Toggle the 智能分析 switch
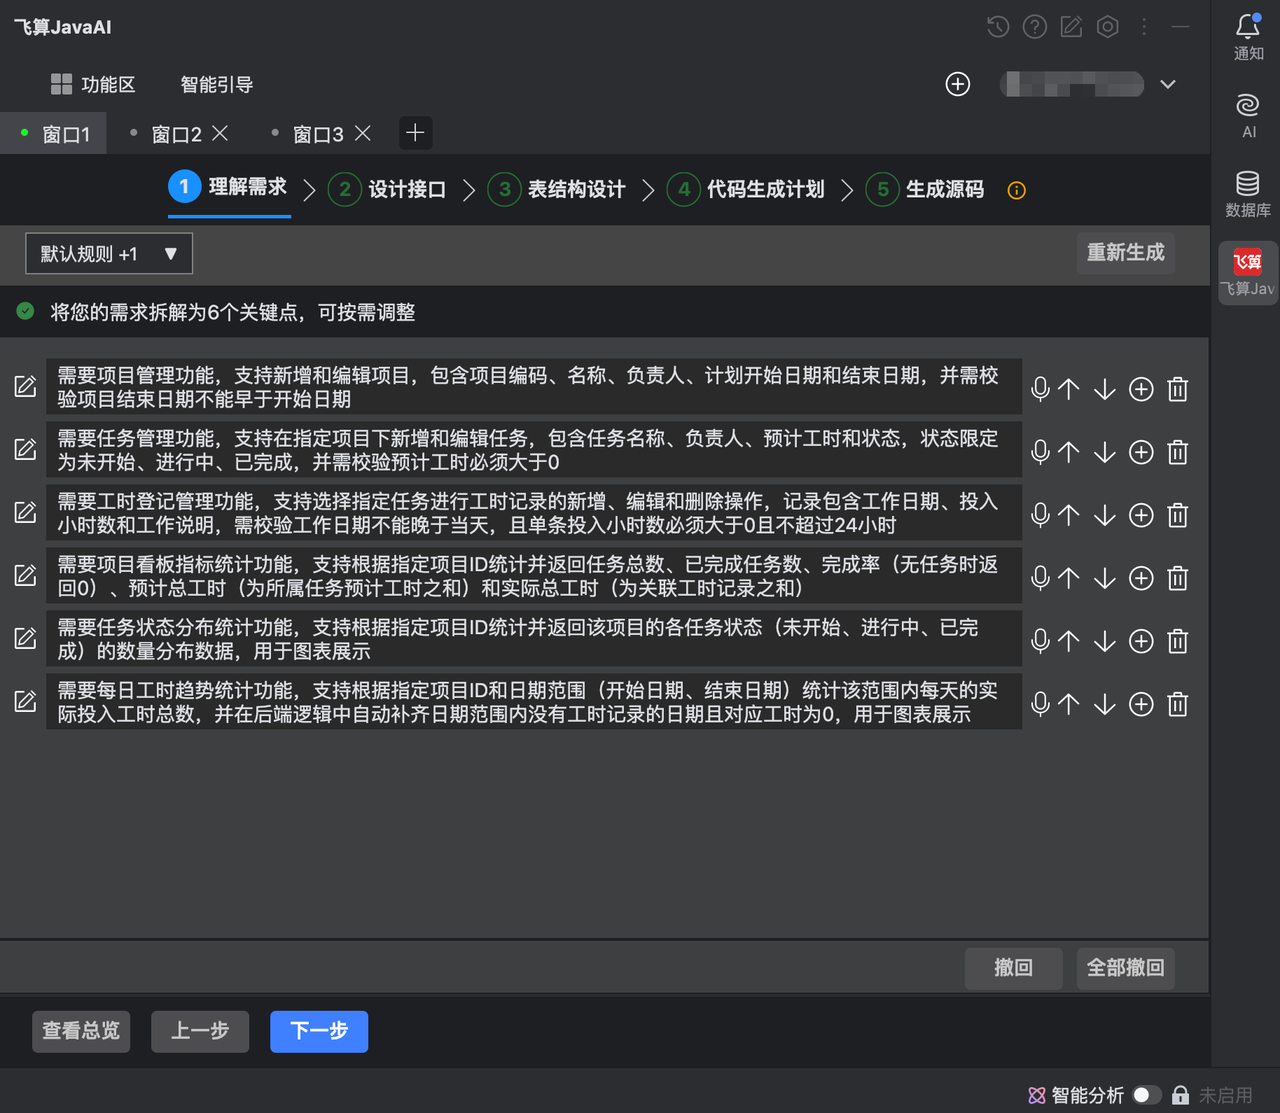This screenshot has width=1280, height=1113. (x=1147, y=1095)
